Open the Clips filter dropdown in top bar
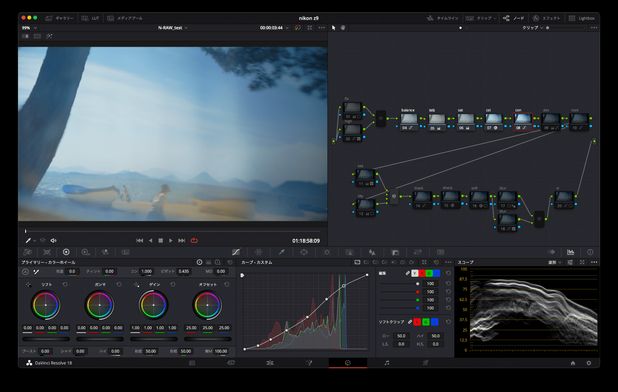618x392 pixels. (481, 18)
